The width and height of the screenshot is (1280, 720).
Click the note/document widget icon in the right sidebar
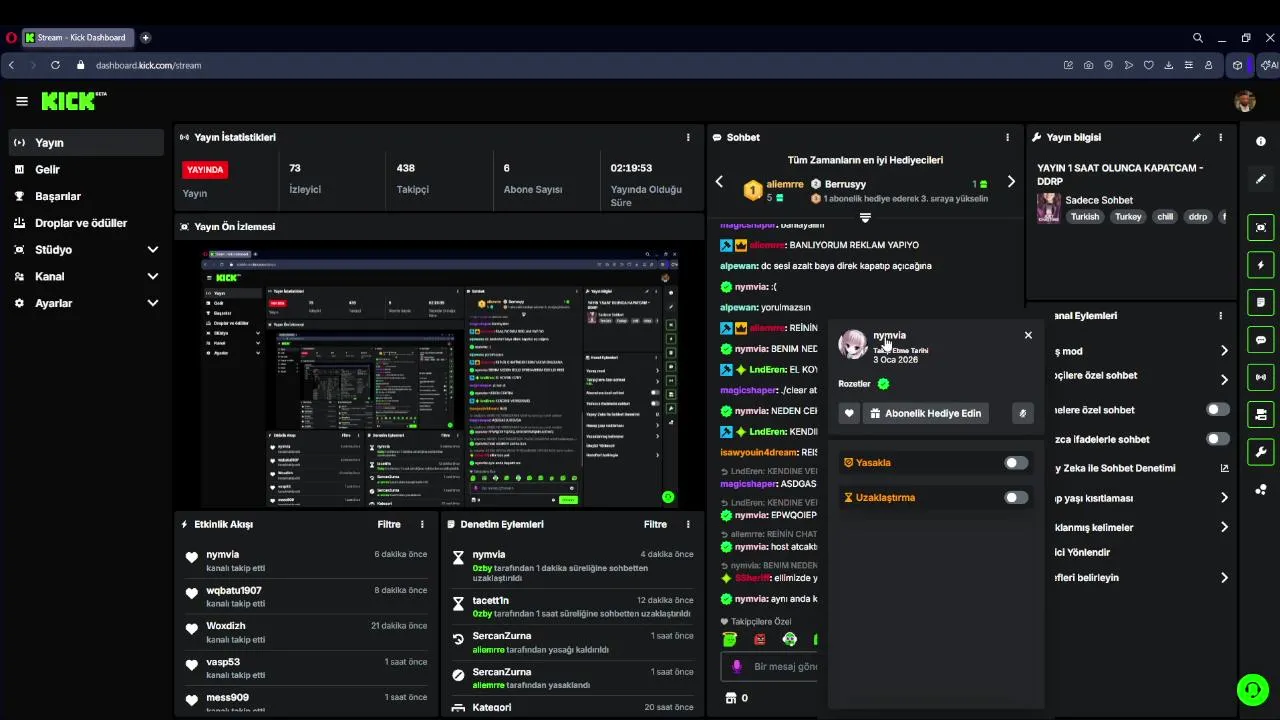[1261, 302]
